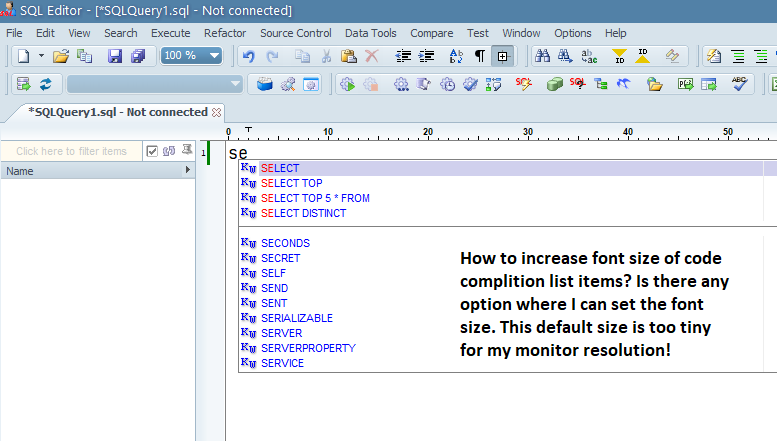Click the lightning document icon
Screen dimensions: 777x441
[x=714, y=56]
